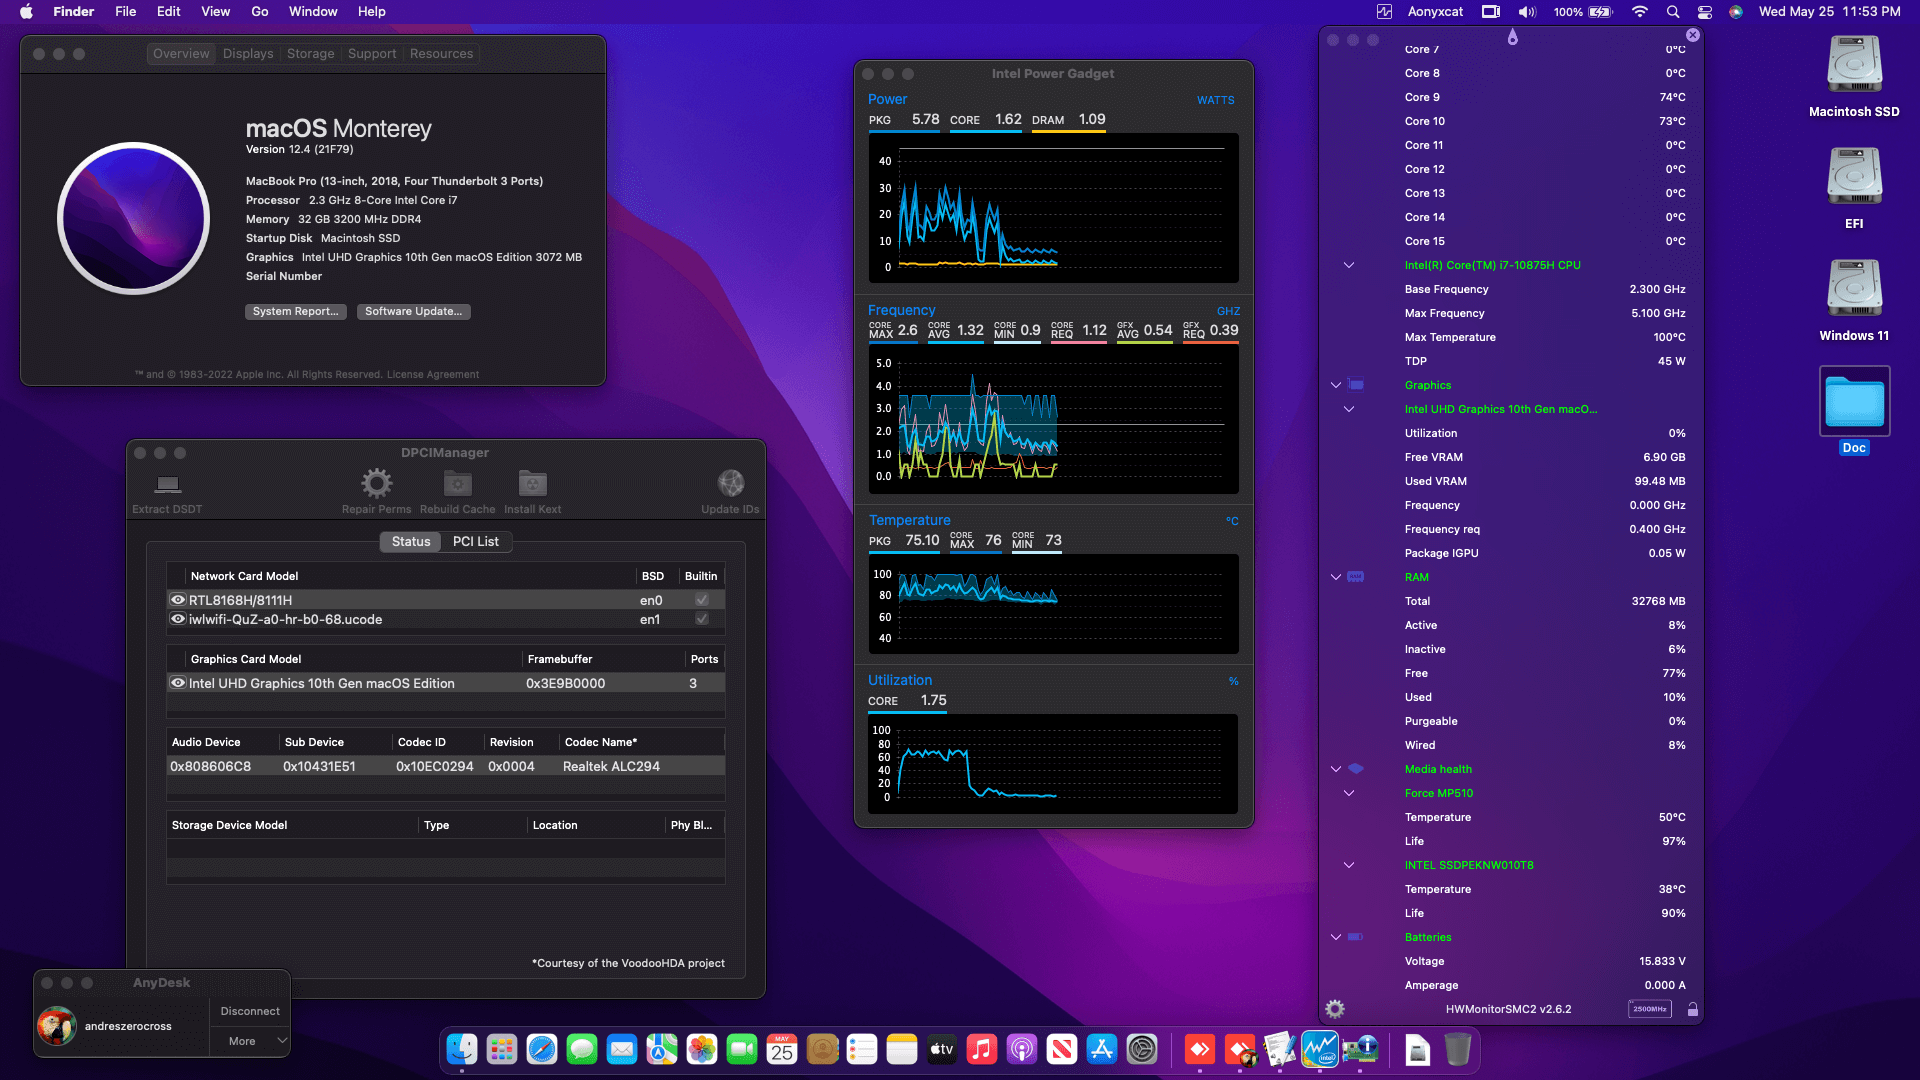Click the Overview tab in About This Mac
The height and width of the screenshot is (1080, 1920).
181,54
